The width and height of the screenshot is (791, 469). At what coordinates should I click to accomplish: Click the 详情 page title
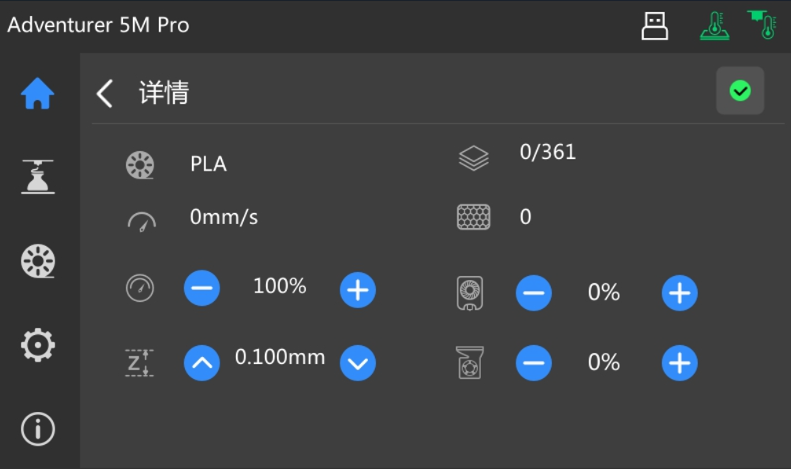click(164, 93)
